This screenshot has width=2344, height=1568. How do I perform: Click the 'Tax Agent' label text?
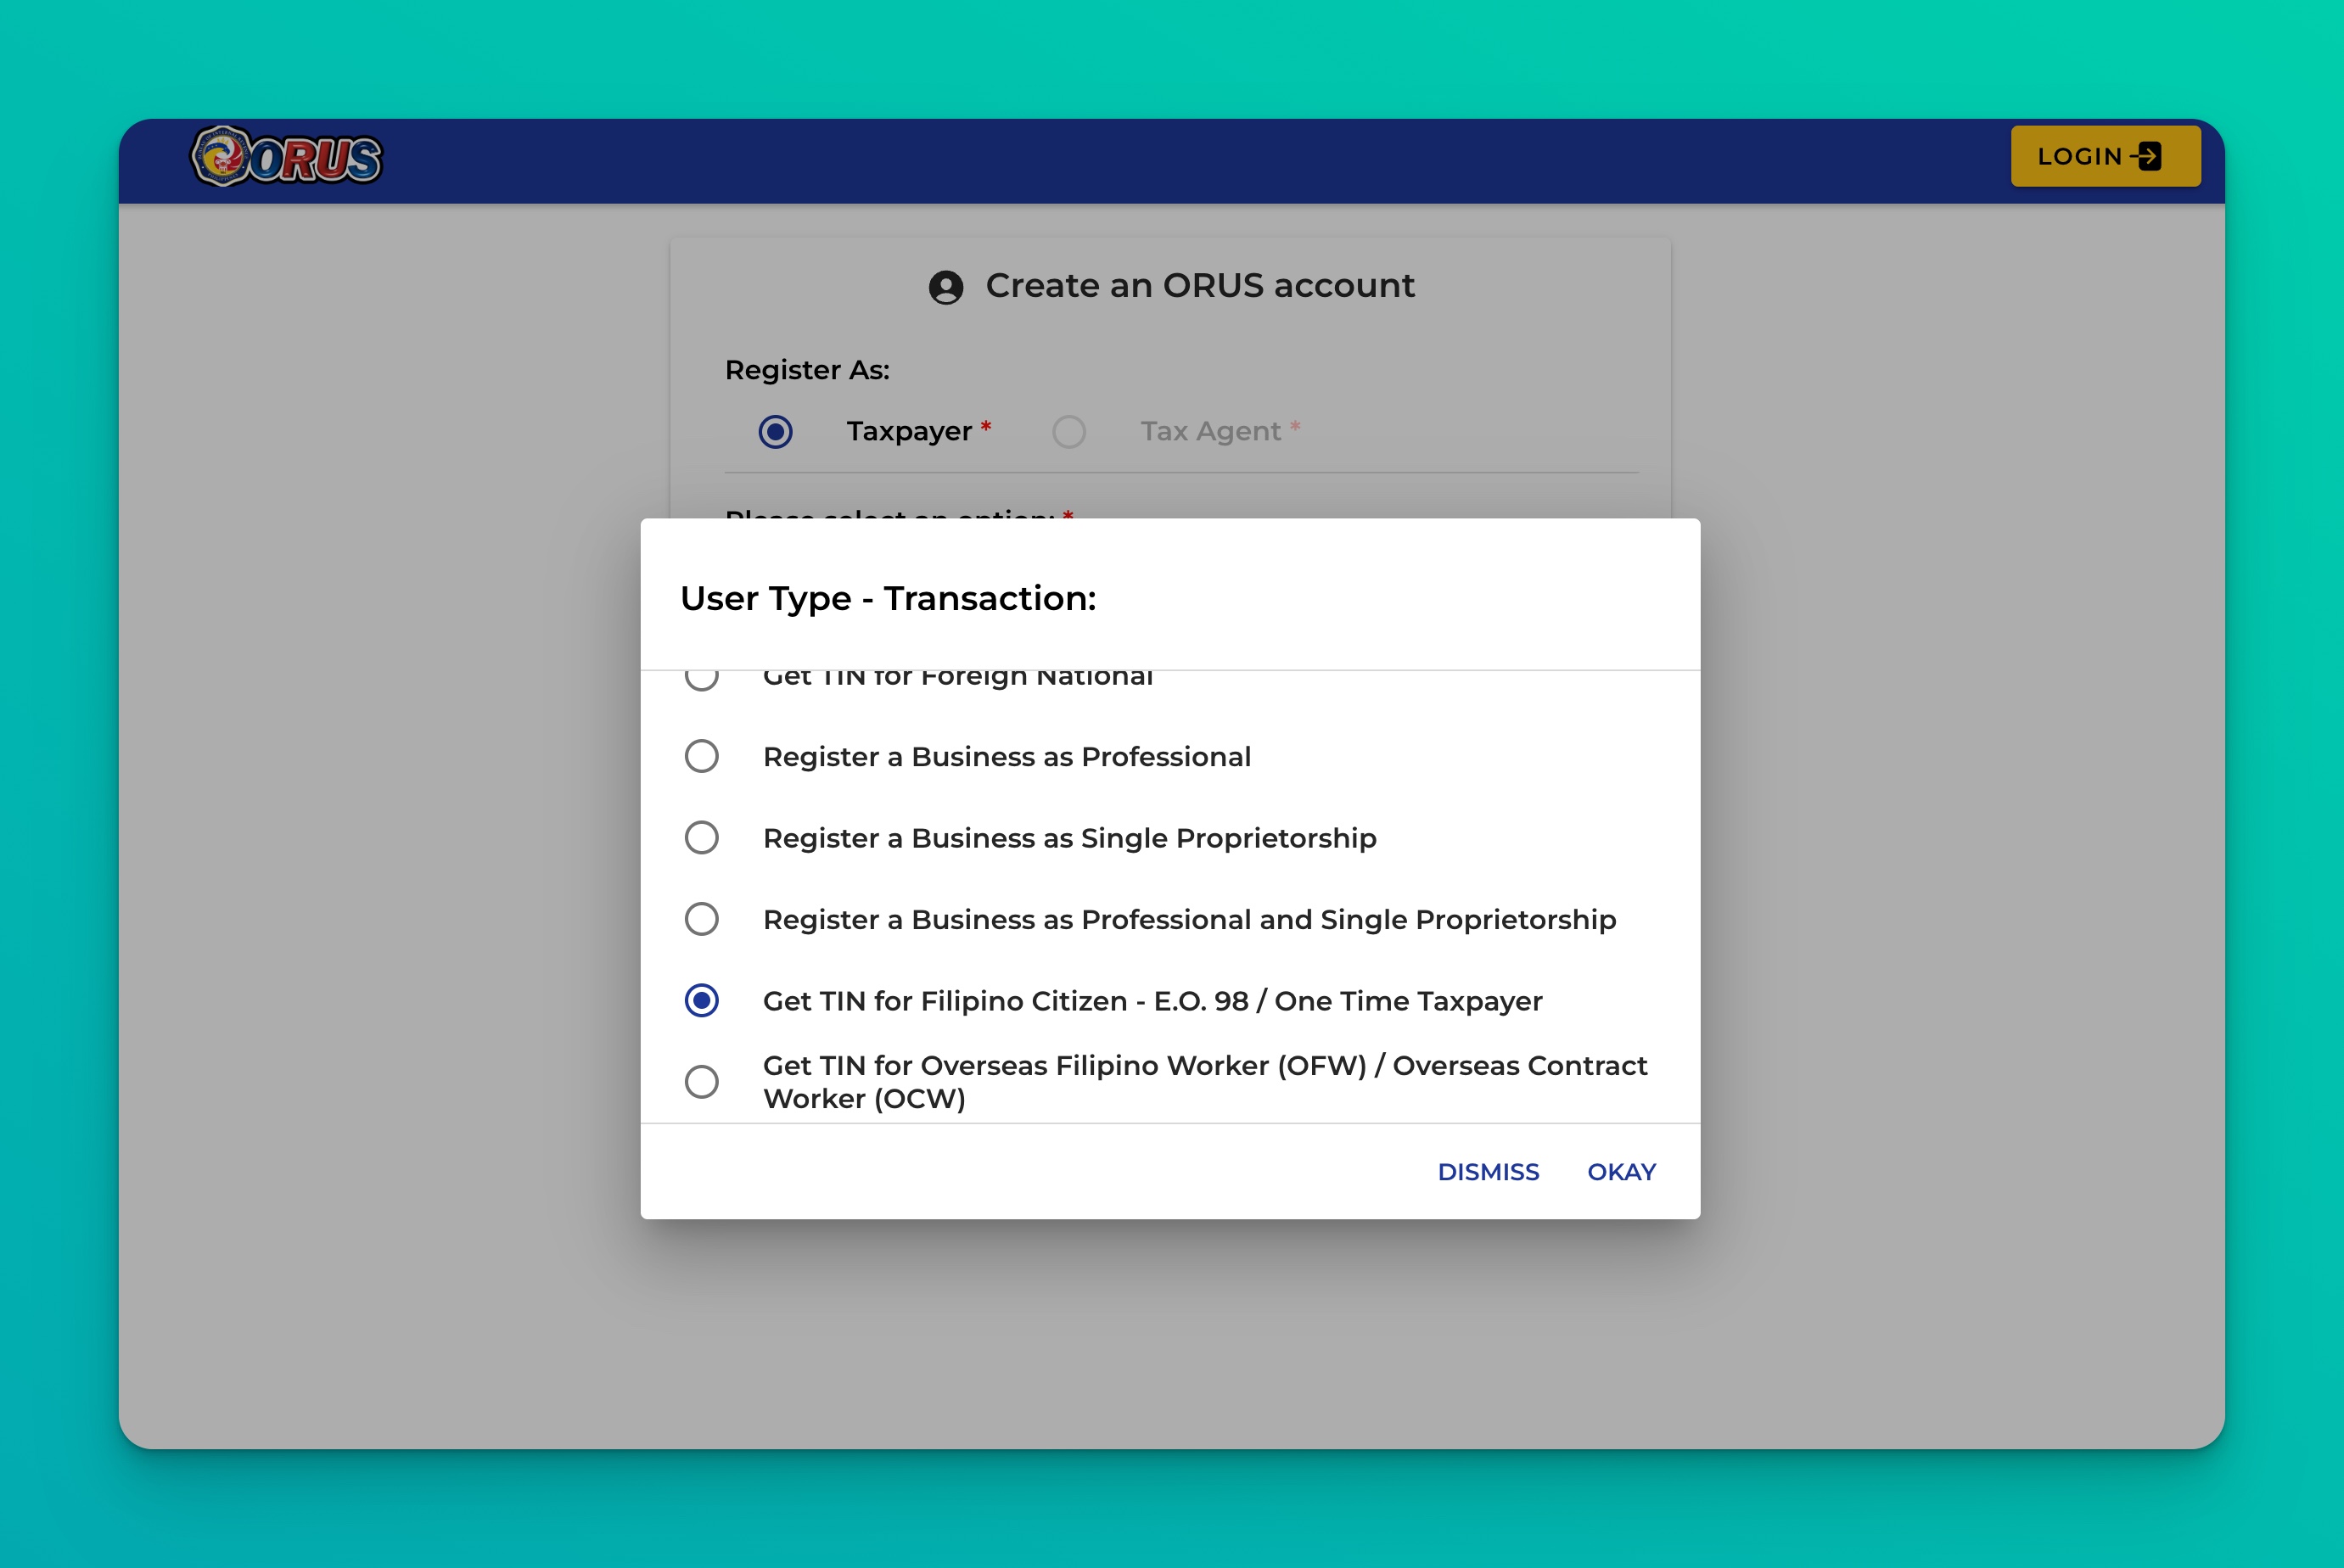[x=1210, y=431]
